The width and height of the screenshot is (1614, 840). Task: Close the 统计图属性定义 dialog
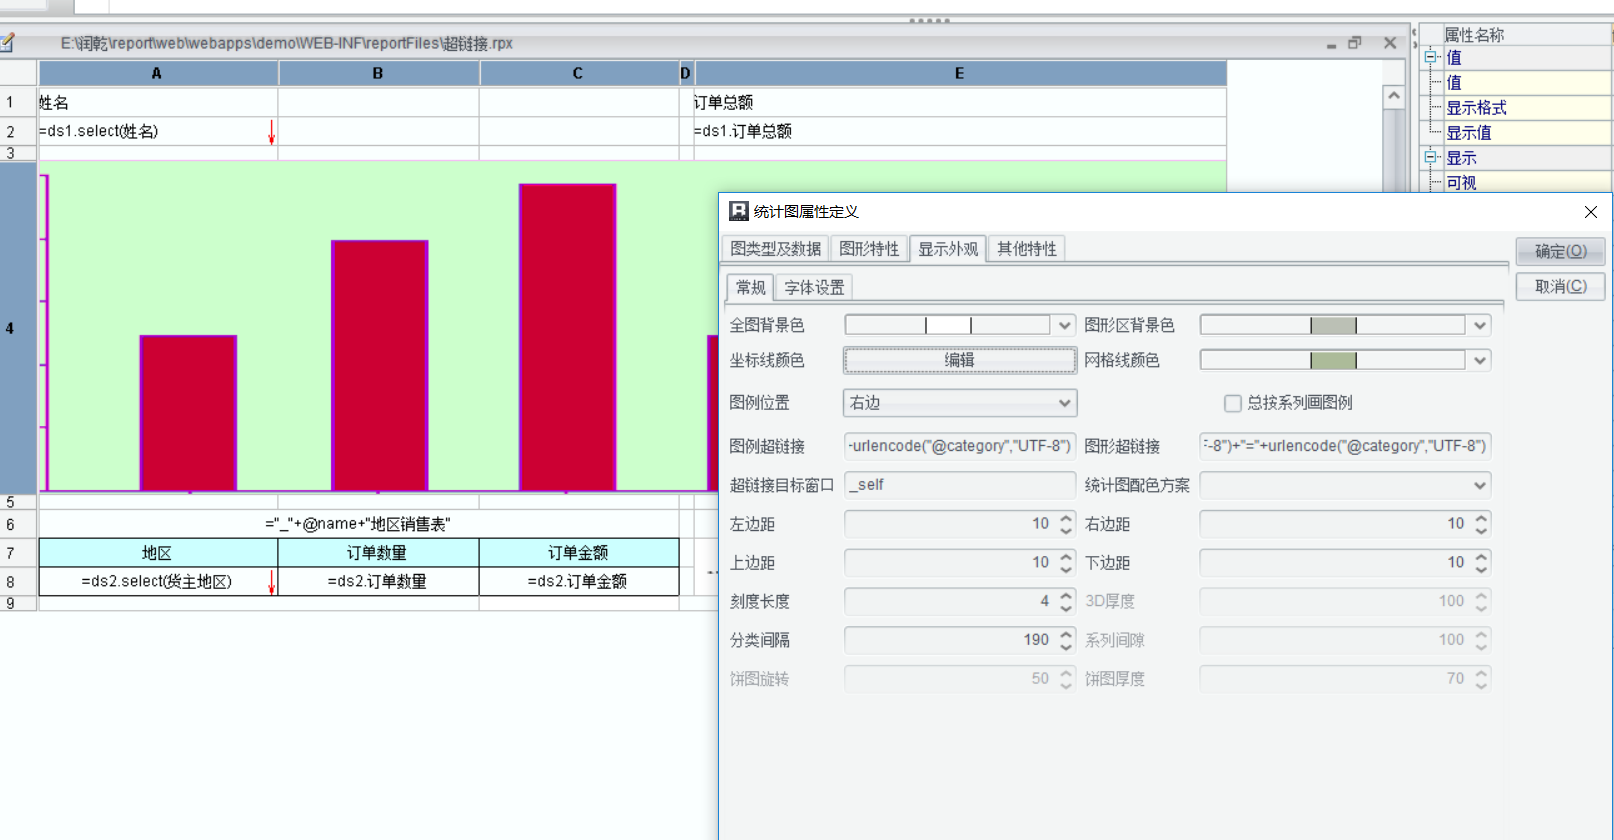pyautogui.click(x=1590, y=212)
